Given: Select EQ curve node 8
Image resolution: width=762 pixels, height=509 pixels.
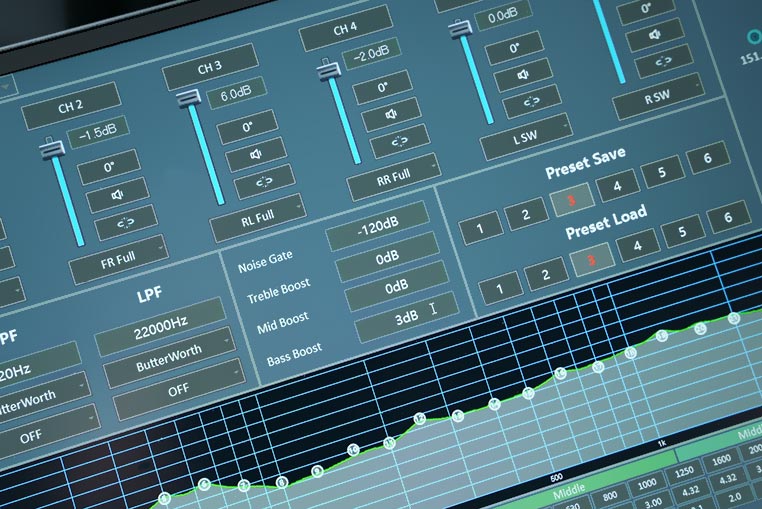Looking at the screenshot, I should coord(281,482).
